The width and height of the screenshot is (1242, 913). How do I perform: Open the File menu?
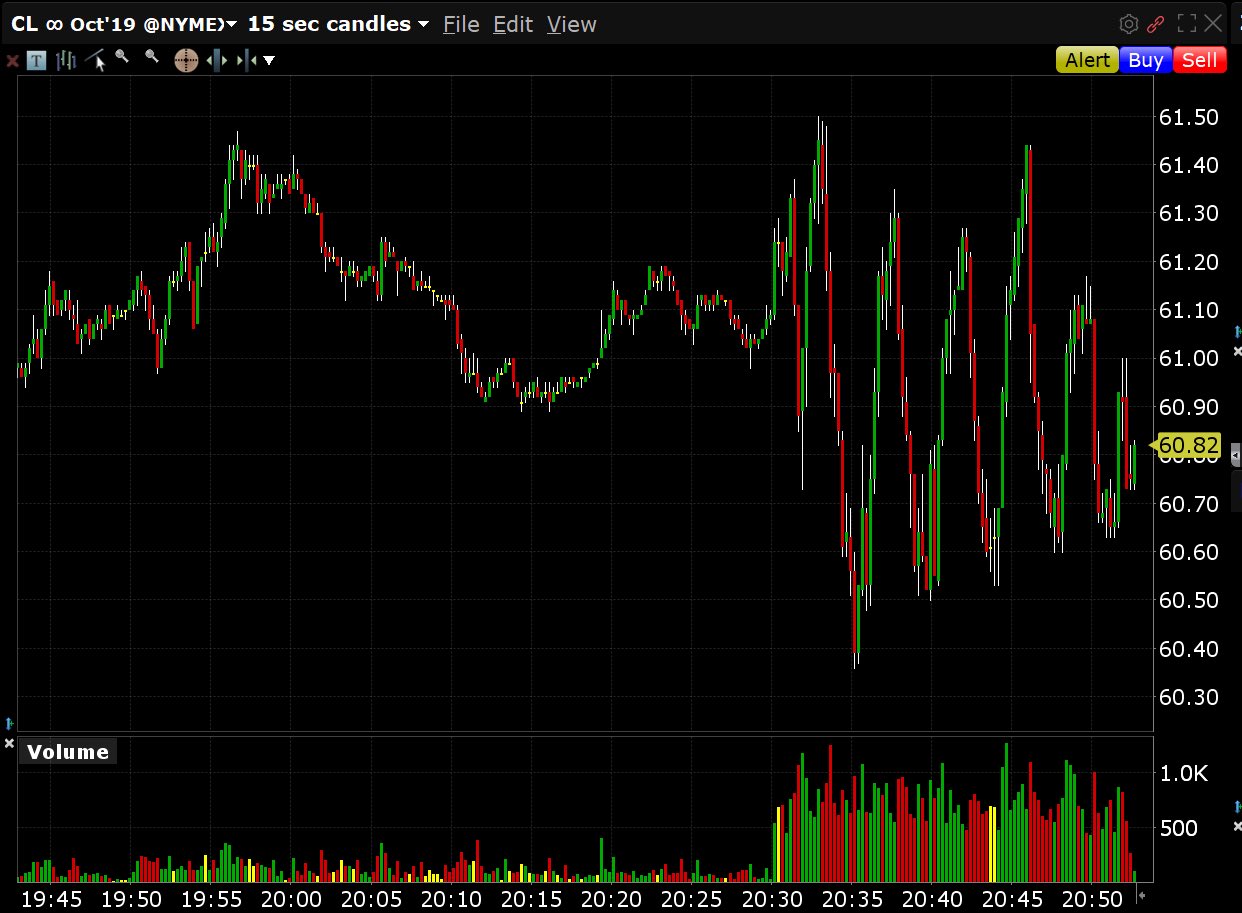pyautogui.click(x=461, y=24)
